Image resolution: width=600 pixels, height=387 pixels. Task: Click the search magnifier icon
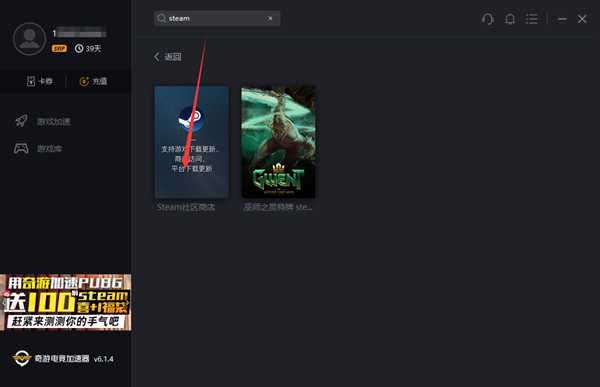pyautogui.click(x=161, y=18)
